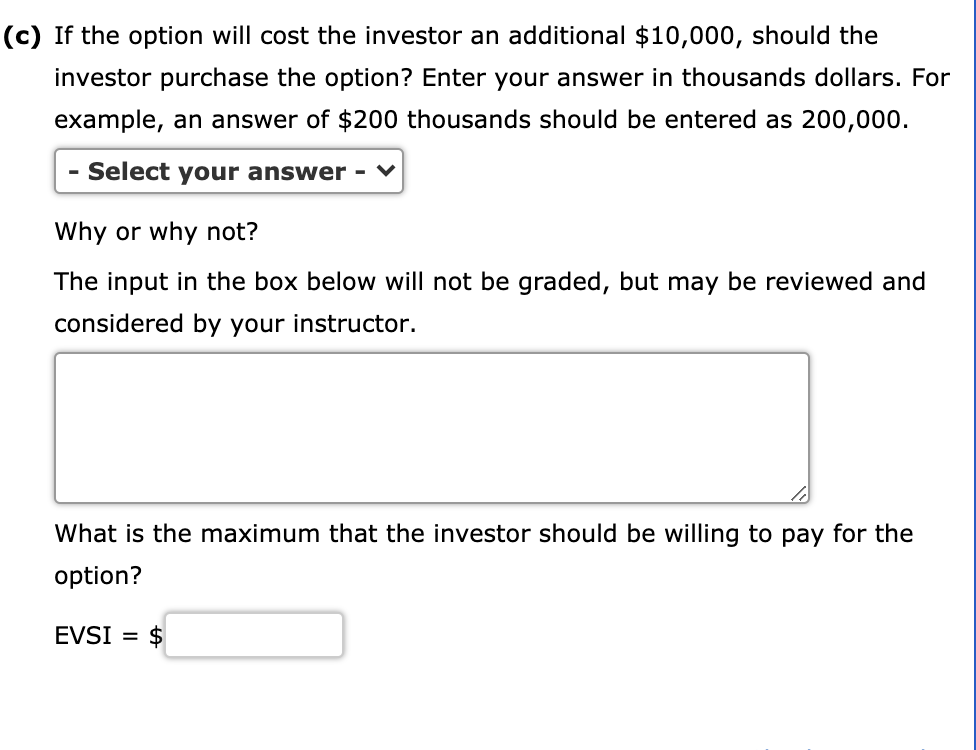The width and height of the screenshot is (976, 750).
Task: Click the resize handle of the comment box
Action: [x=800, y=494]
